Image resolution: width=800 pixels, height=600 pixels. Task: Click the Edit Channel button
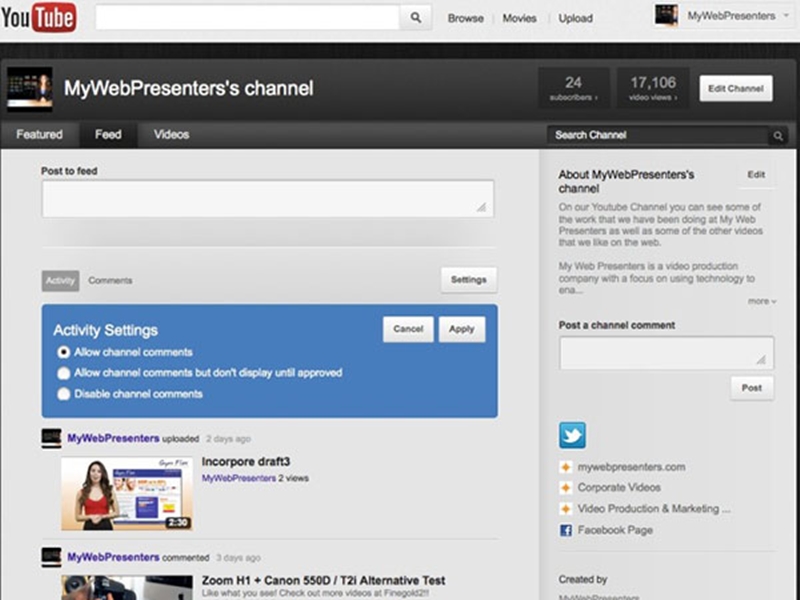click(736, 88)
